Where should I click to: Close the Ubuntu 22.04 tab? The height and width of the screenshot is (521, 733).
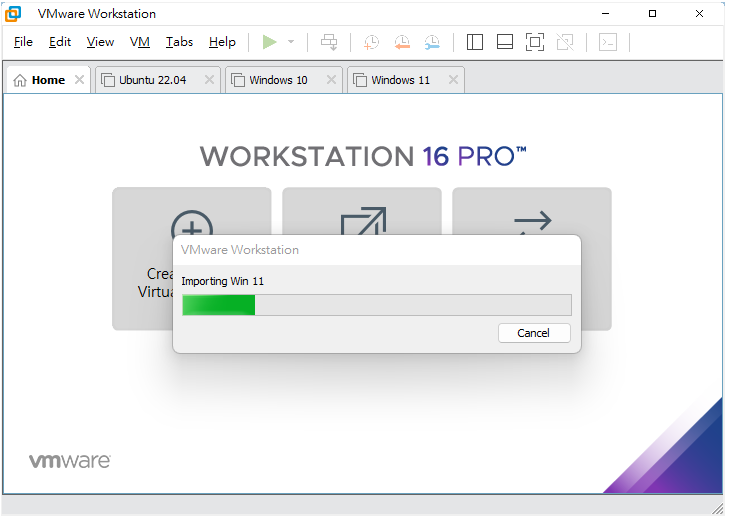[x=209, y=80]
